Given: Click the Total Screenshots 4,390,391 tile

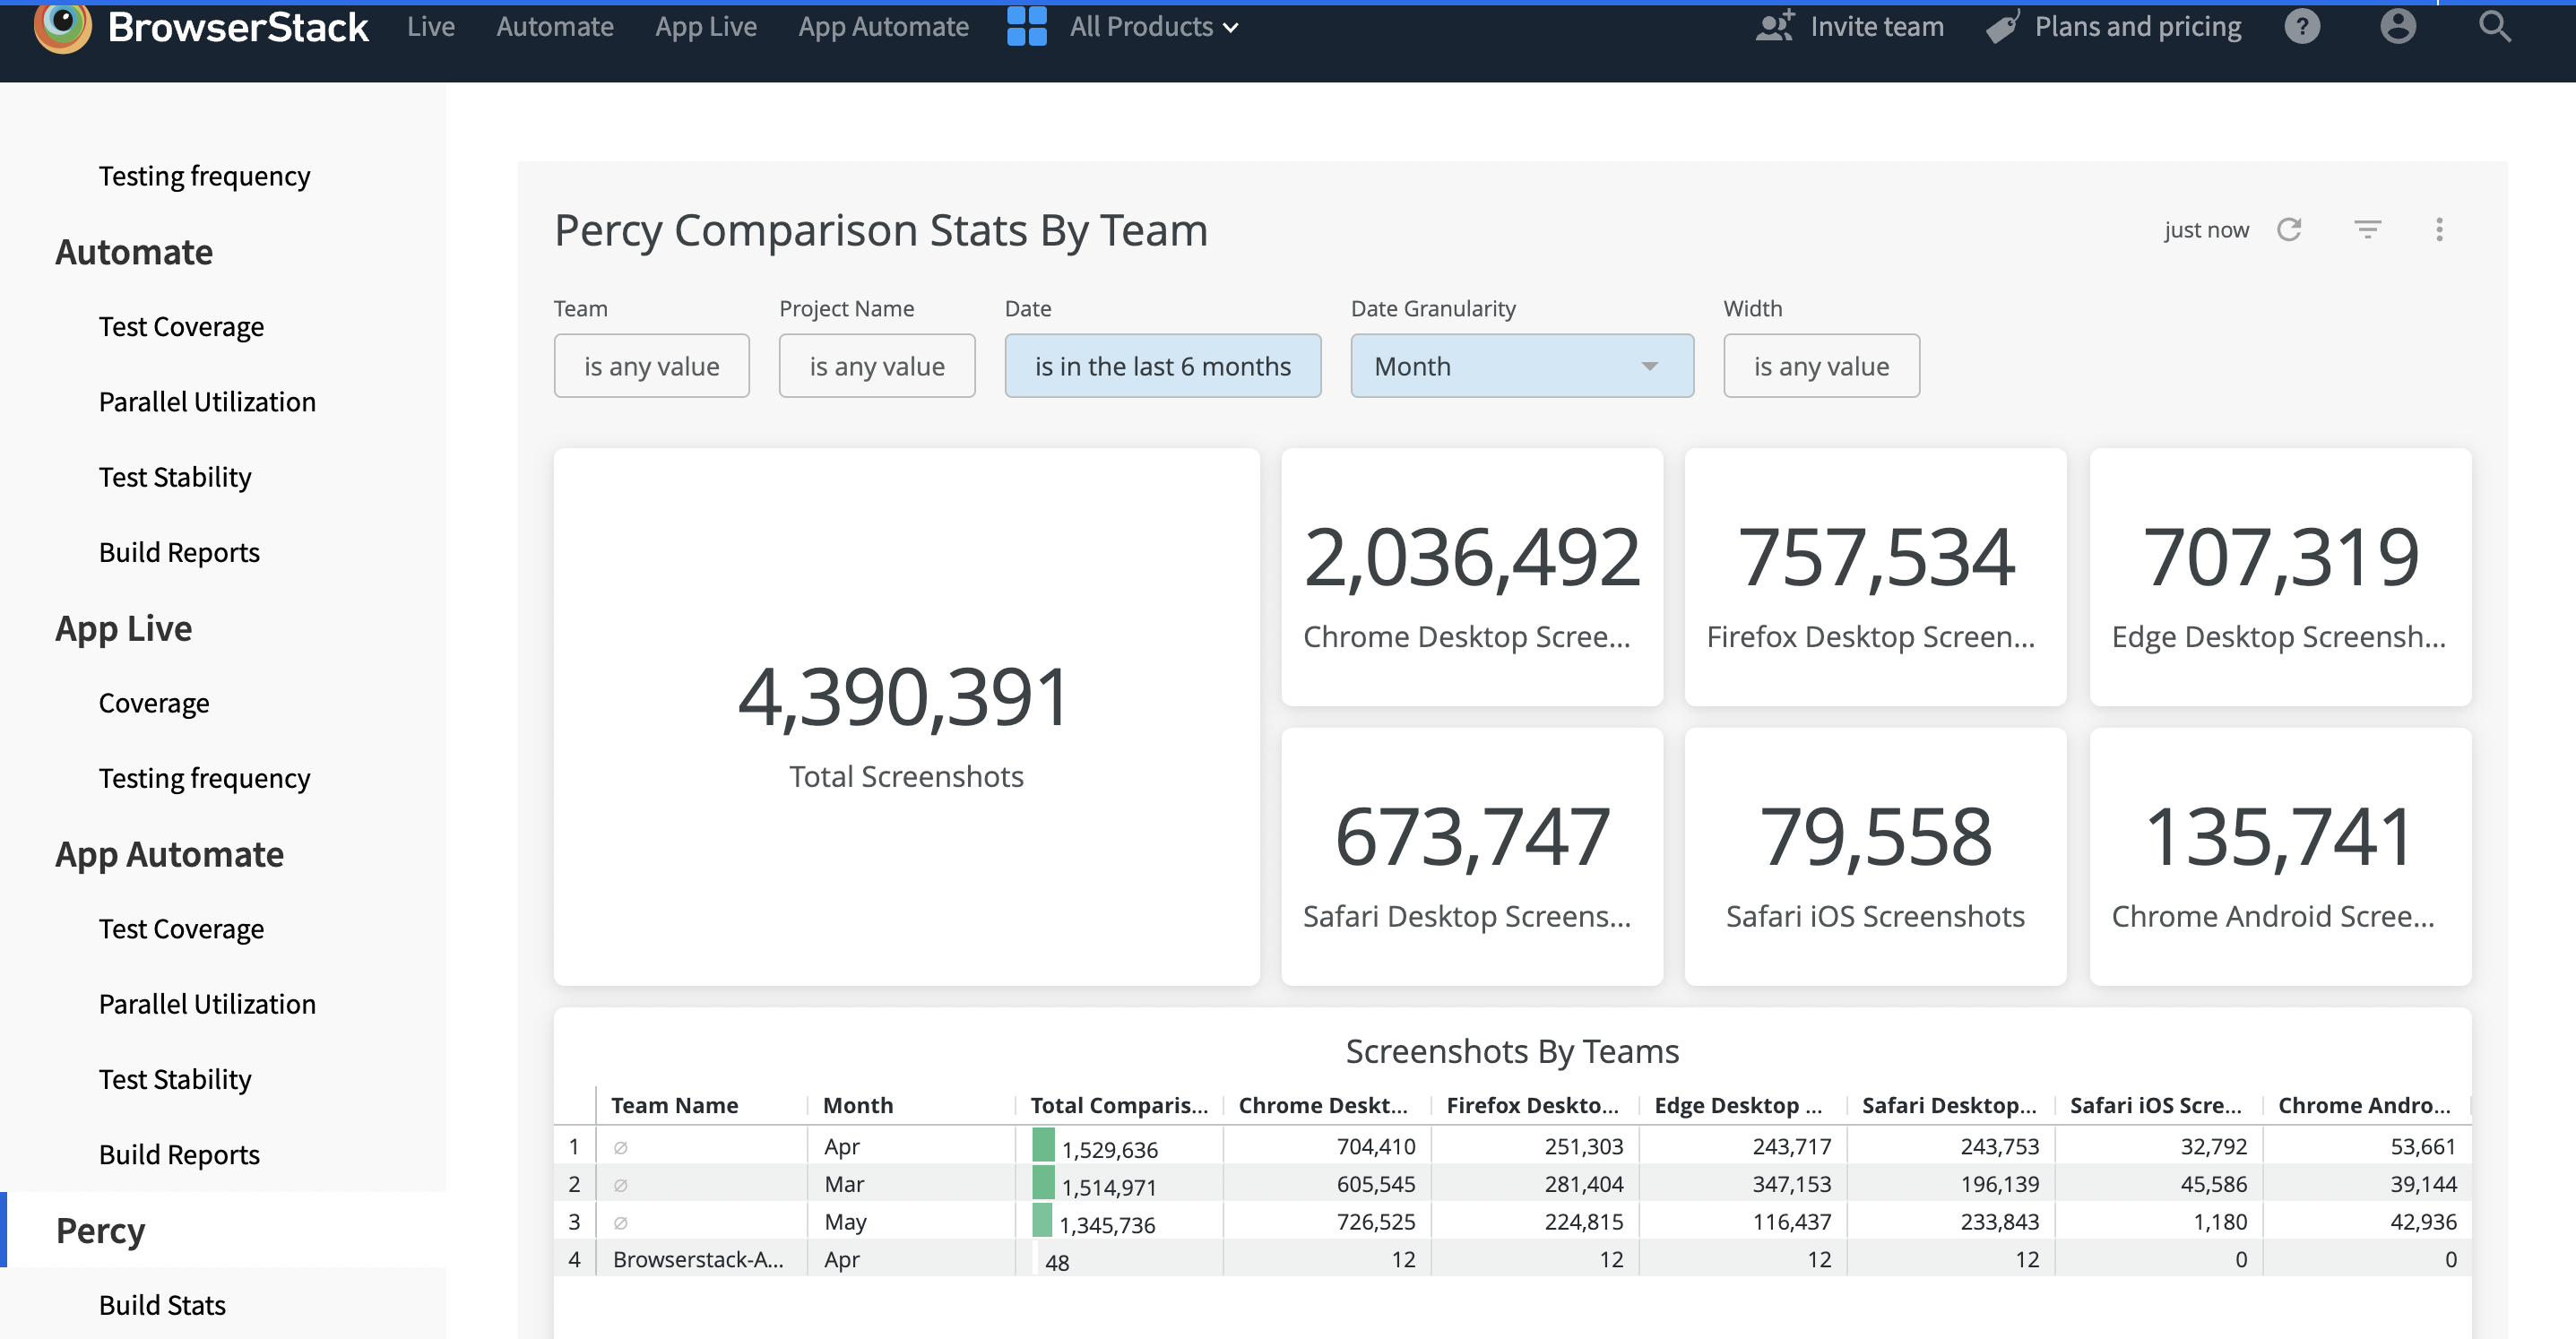Looking at the screenshot, I should point(906,716).
